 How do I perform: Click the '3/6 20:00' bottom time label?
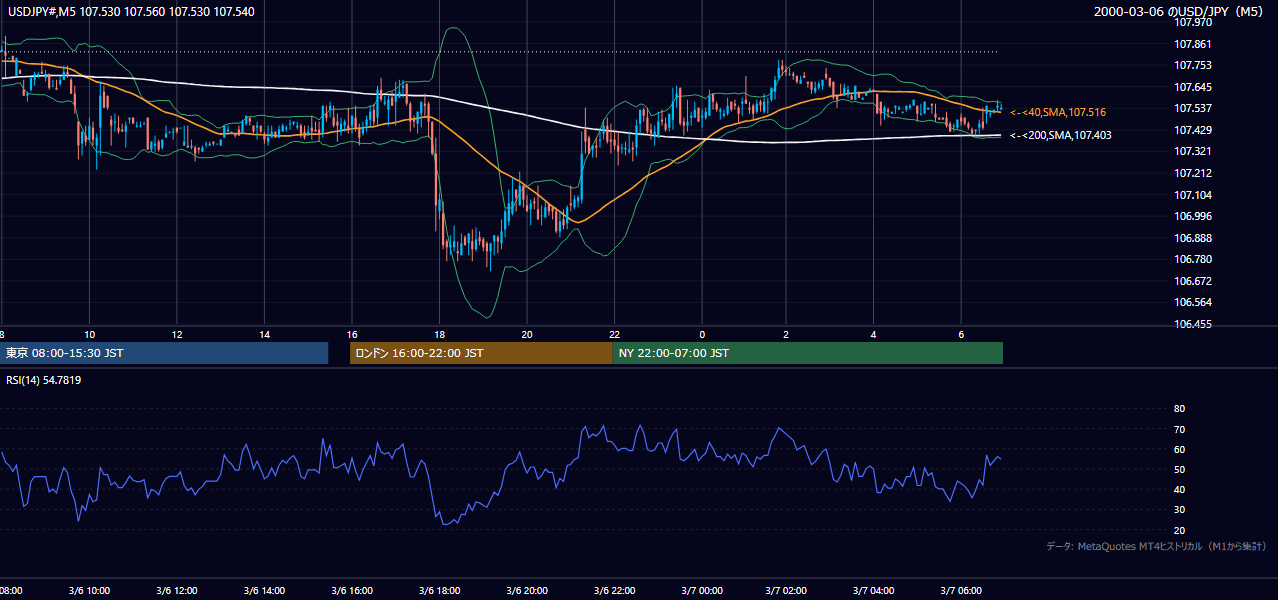[x=527, y=591]
